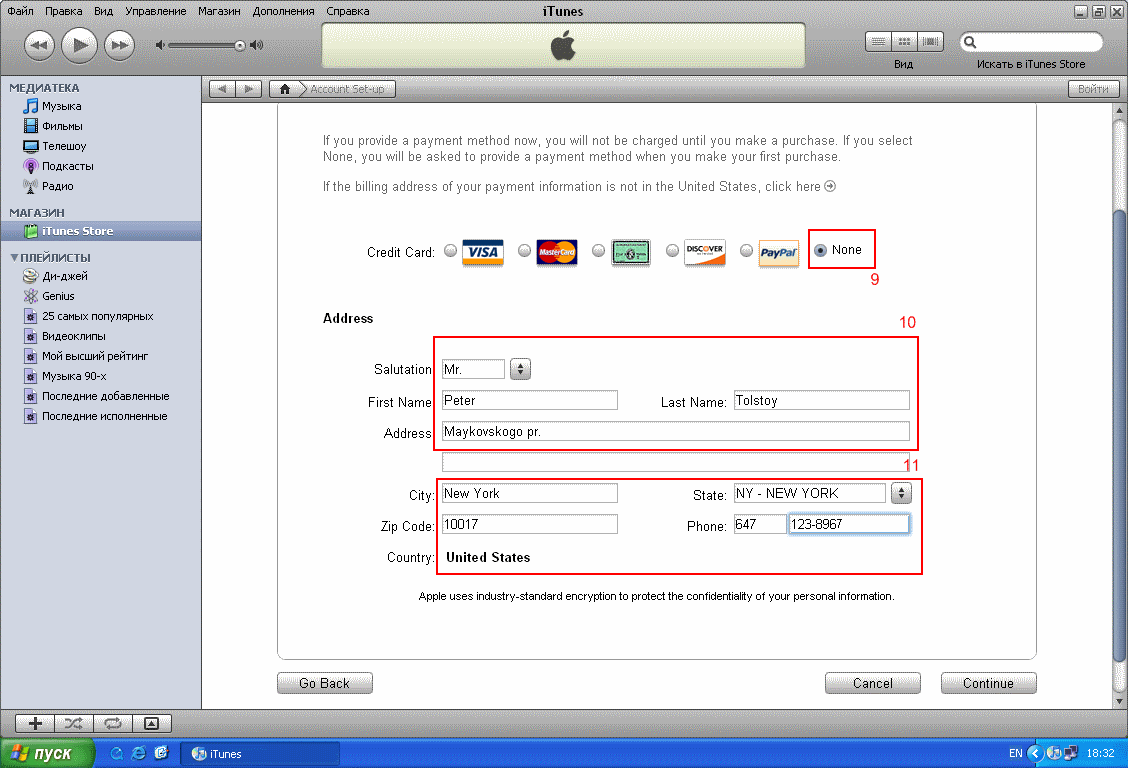The width and height of the screenshot is (1128, 768).
Task: Collapse the ПЛЕЙЛИСТЫ section
Action: (x=14, y=257)
